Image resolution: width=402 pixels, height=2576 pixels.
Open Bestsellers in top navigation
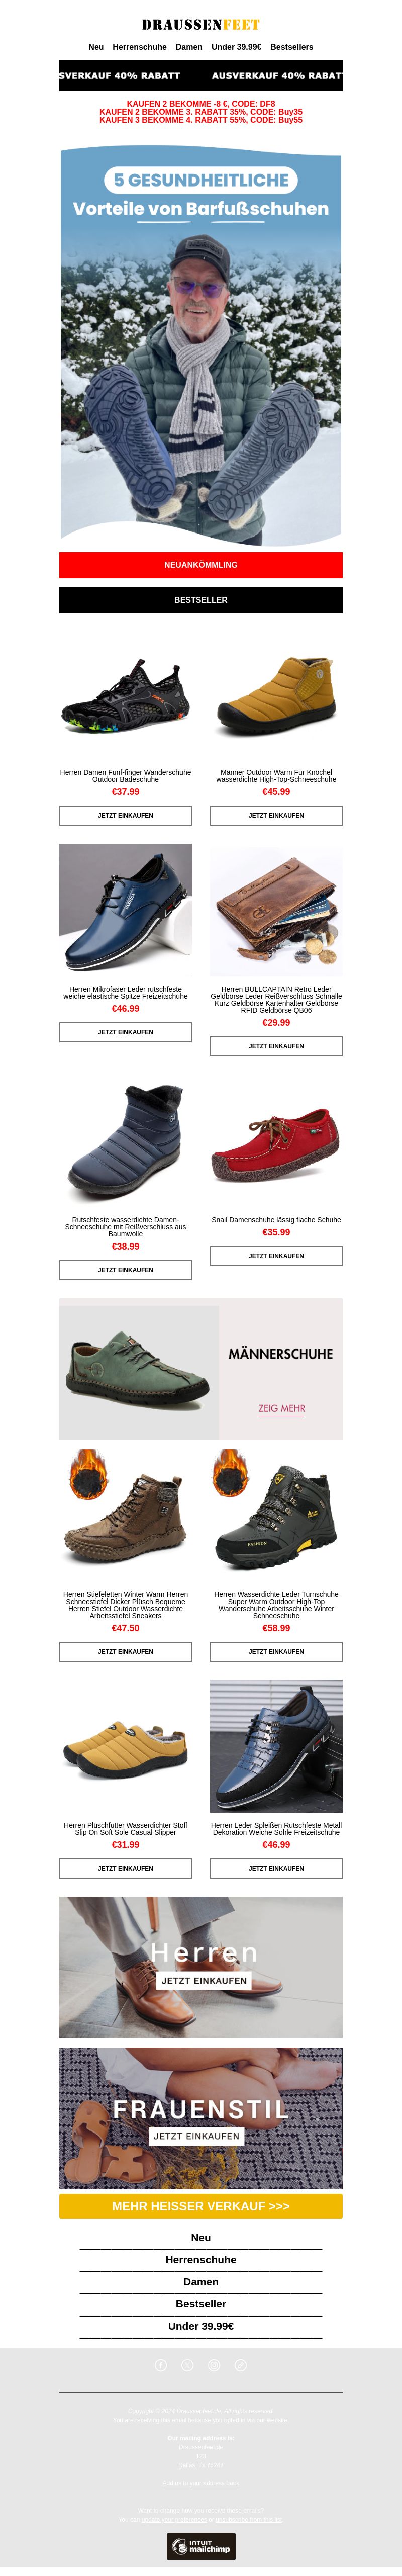point(292,47)
